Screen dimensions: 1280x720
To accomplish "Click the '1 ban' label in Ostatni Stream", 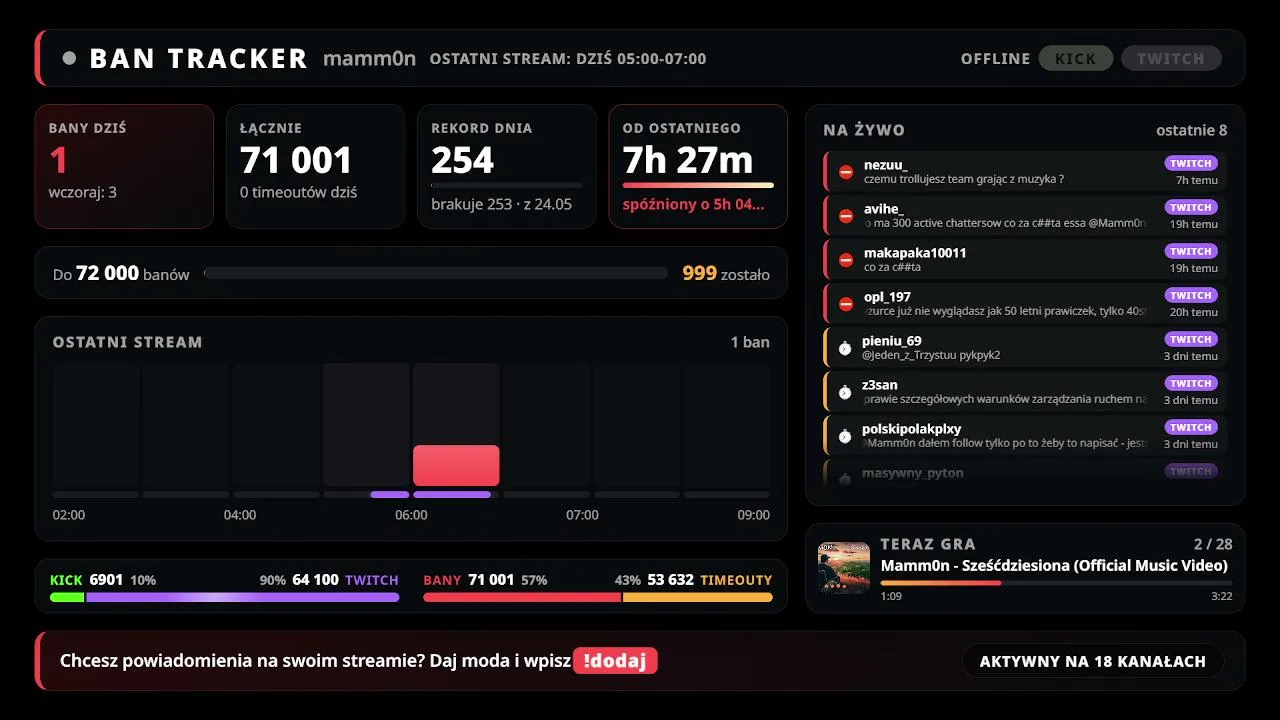I will [750, 342].
